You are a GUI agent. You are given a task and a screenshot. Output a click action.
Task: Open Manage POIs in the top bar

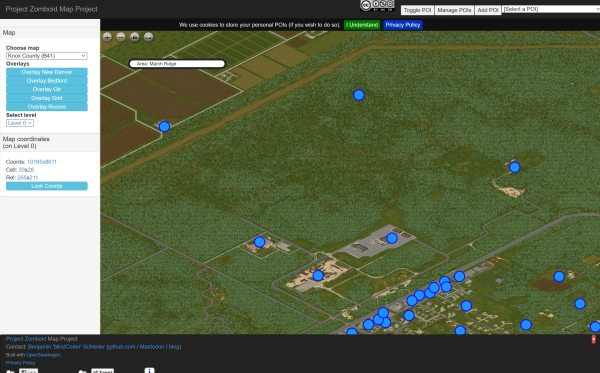[454, 10]
